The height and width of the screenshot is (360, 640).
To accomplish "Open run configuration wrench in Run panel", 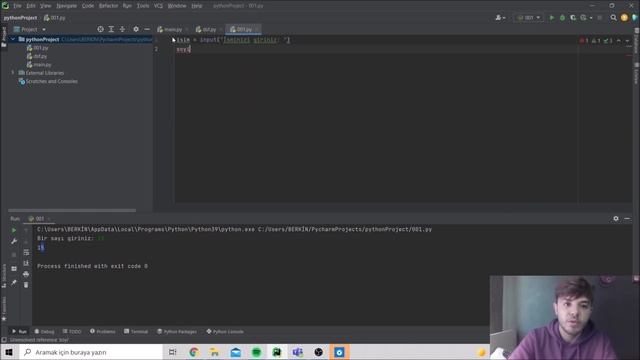I will click(14, 241).
